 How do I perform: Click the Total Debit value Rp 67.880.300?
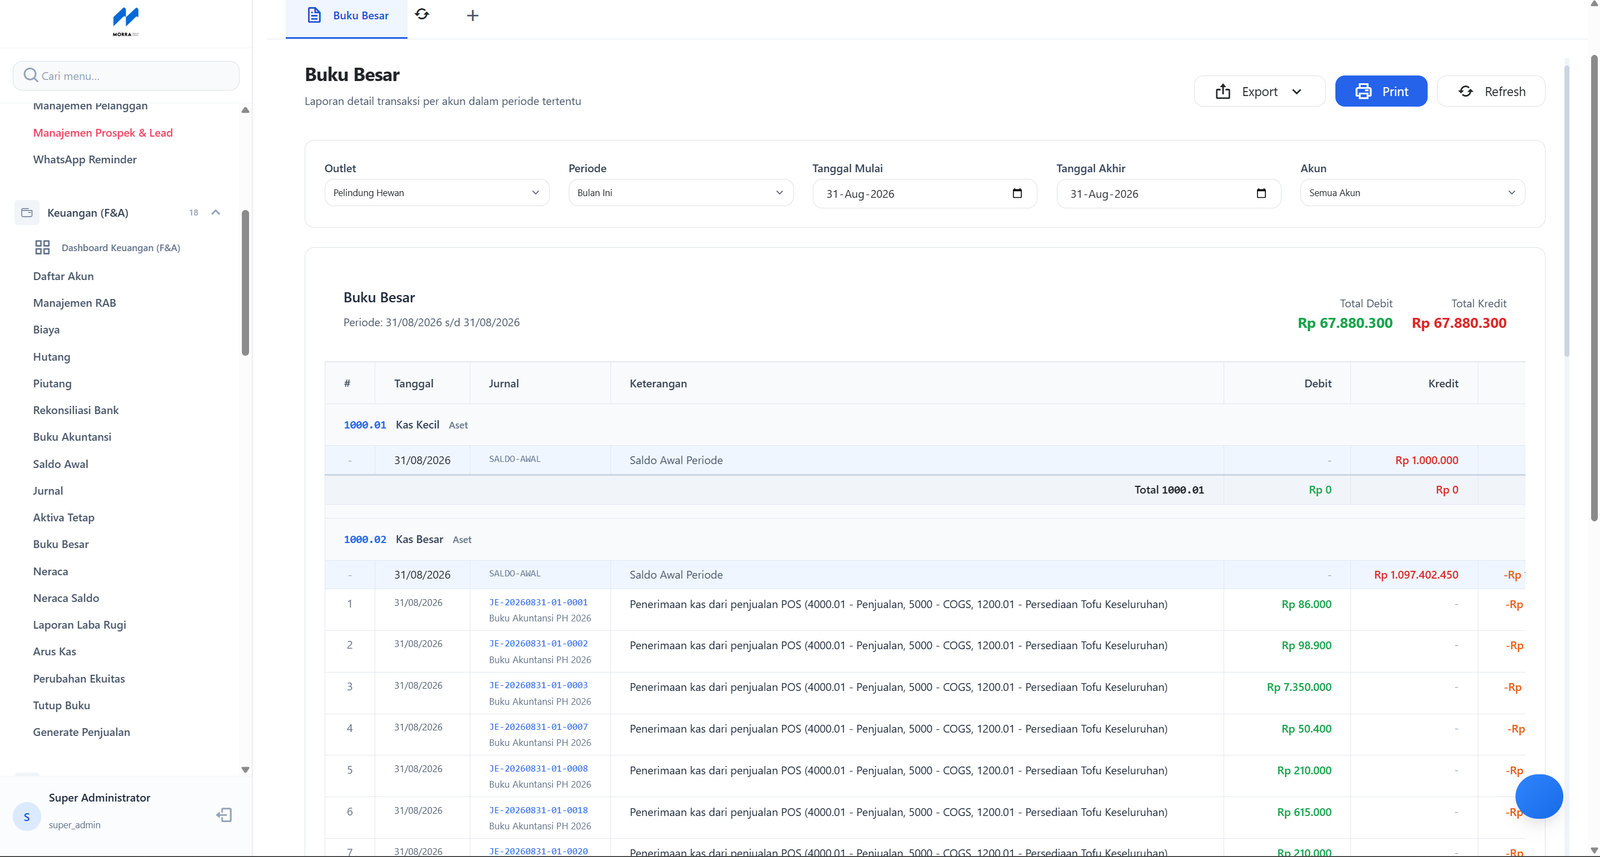click(1345, 323)
